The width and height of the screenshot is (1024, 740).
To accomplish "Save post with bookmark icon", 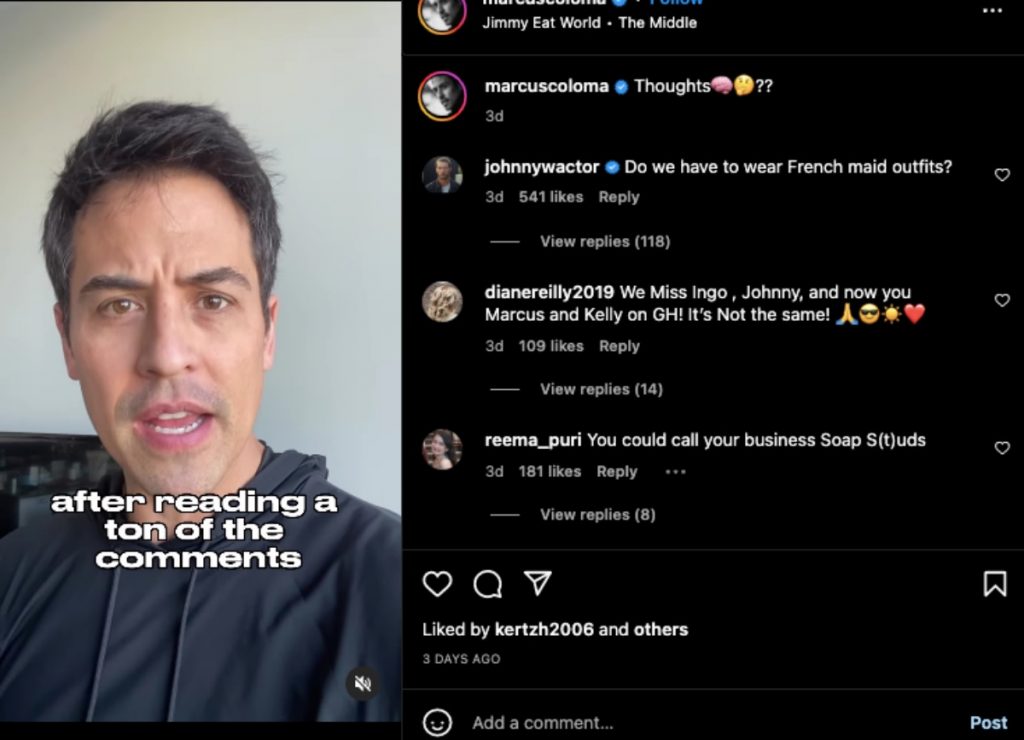I will click(x=995, y=584).
